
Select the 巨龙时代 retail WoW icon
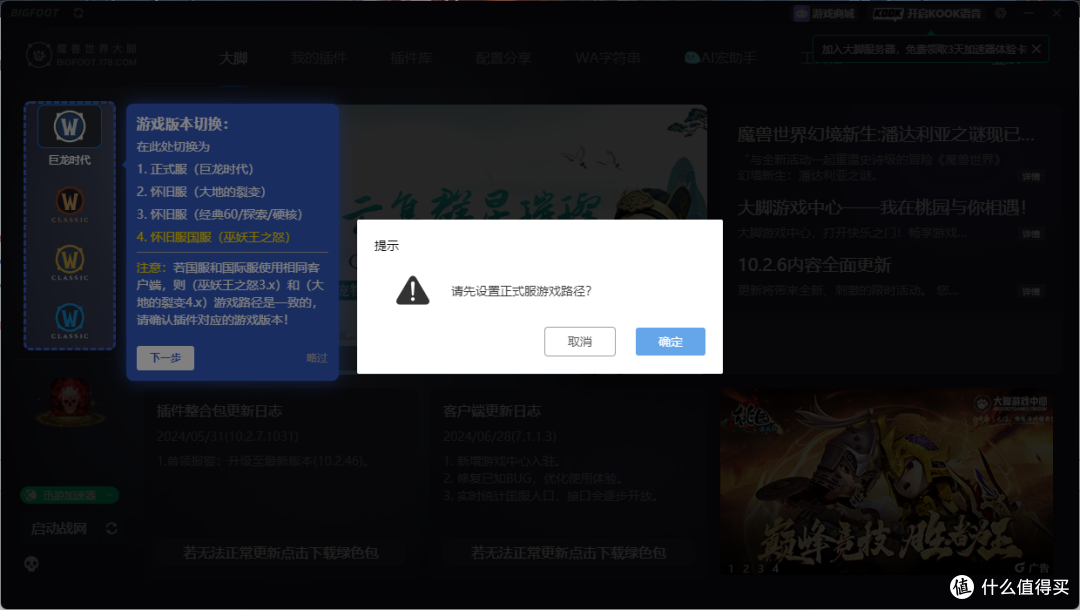click(x=70, y=127)
